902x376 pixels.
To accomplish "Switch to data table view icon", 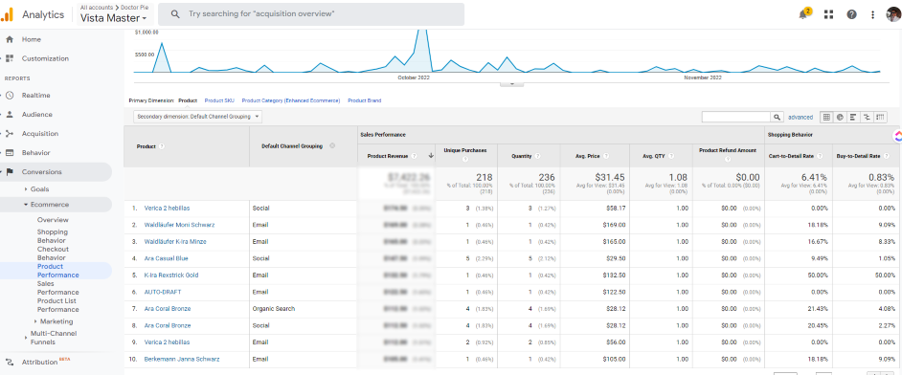I will click(826, 117).
